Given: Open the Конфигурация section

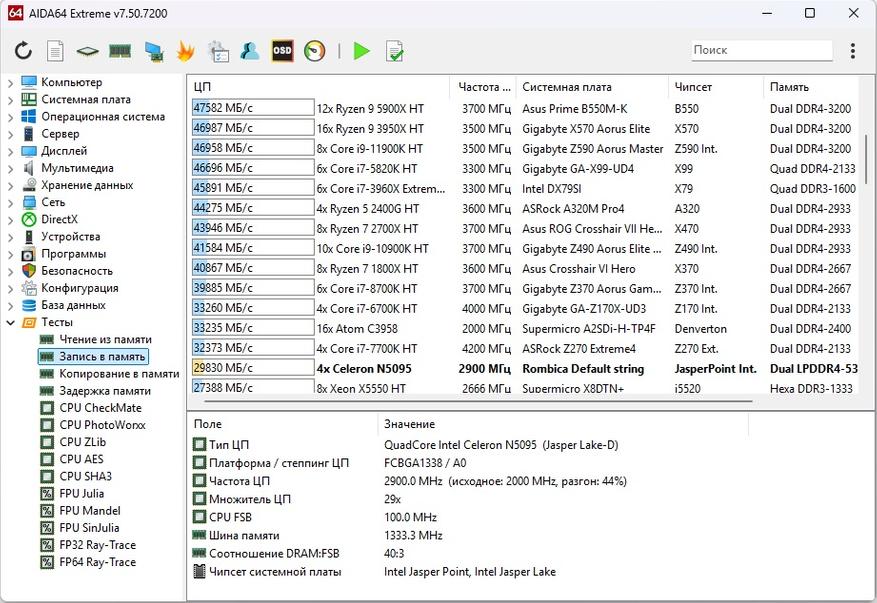Looking at the screenshot, I should click(79, 288).
